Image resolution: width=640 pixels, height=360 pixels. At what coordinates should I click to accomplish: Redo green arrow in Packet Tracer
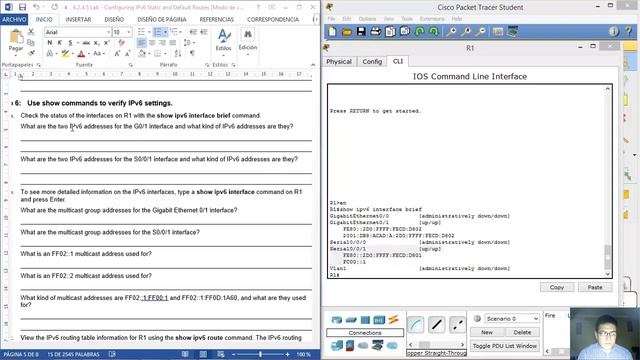click(433, 31)
